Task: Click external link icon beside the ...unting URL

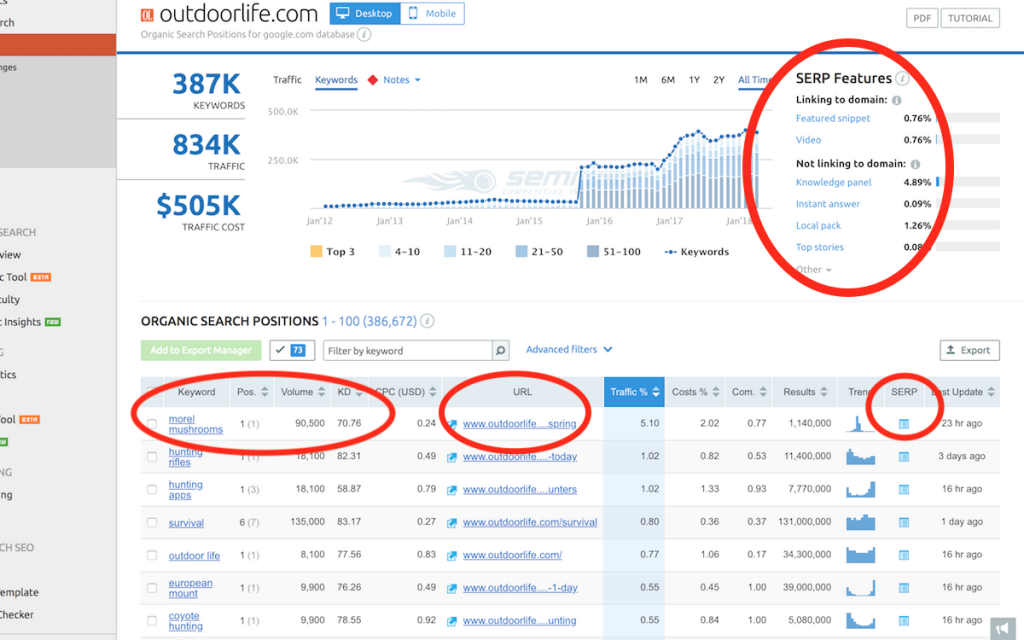Action: point(452,621)
